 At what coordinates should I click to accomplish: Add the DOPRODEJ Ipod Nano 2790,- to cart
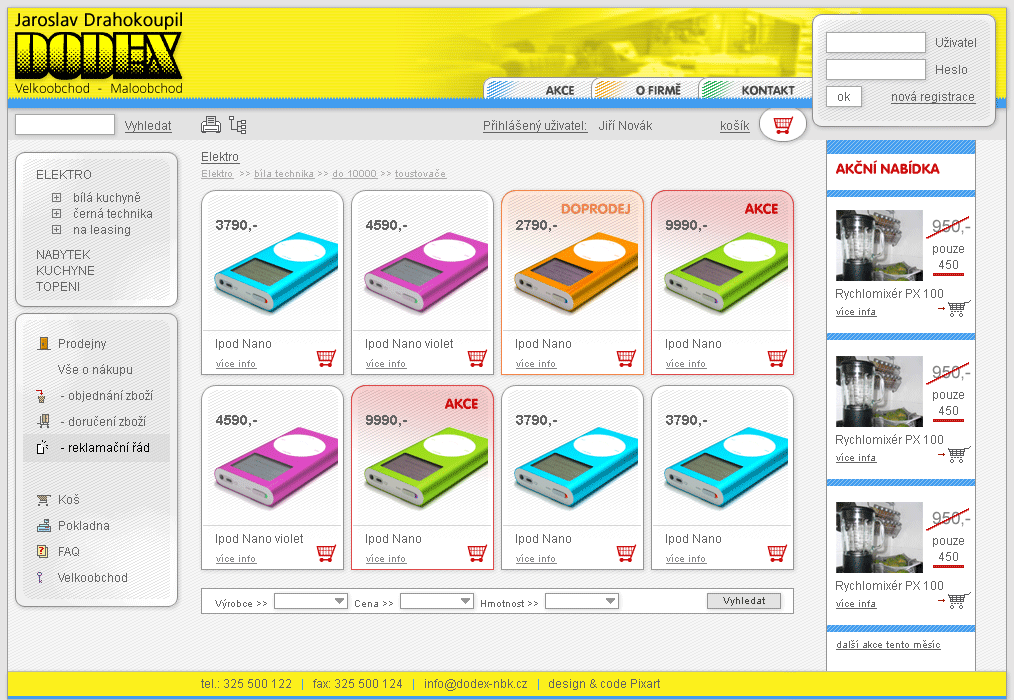(x=626, y=358)
